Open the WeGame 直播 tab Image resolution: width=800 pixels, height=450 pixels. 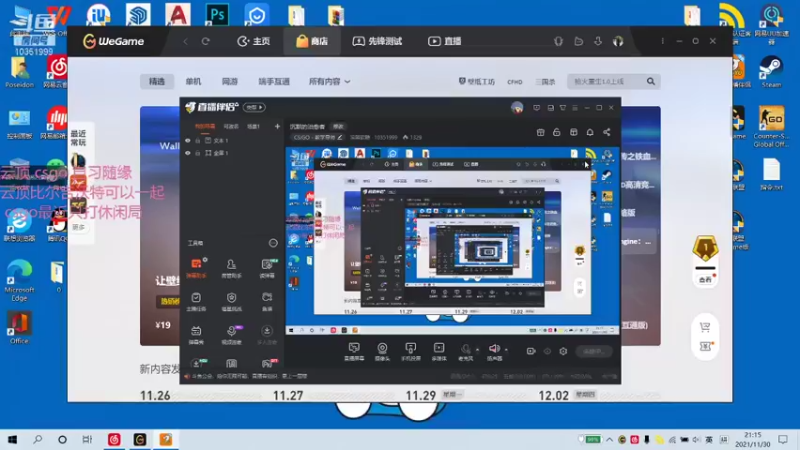444,41
